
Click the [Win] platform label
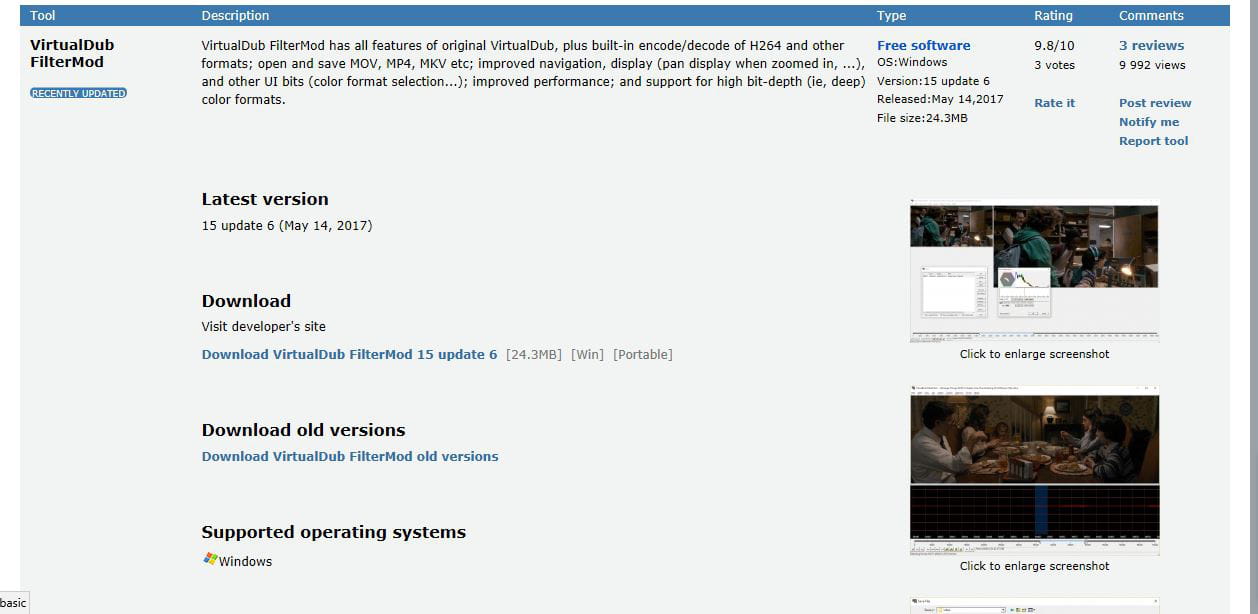point(587,354)
